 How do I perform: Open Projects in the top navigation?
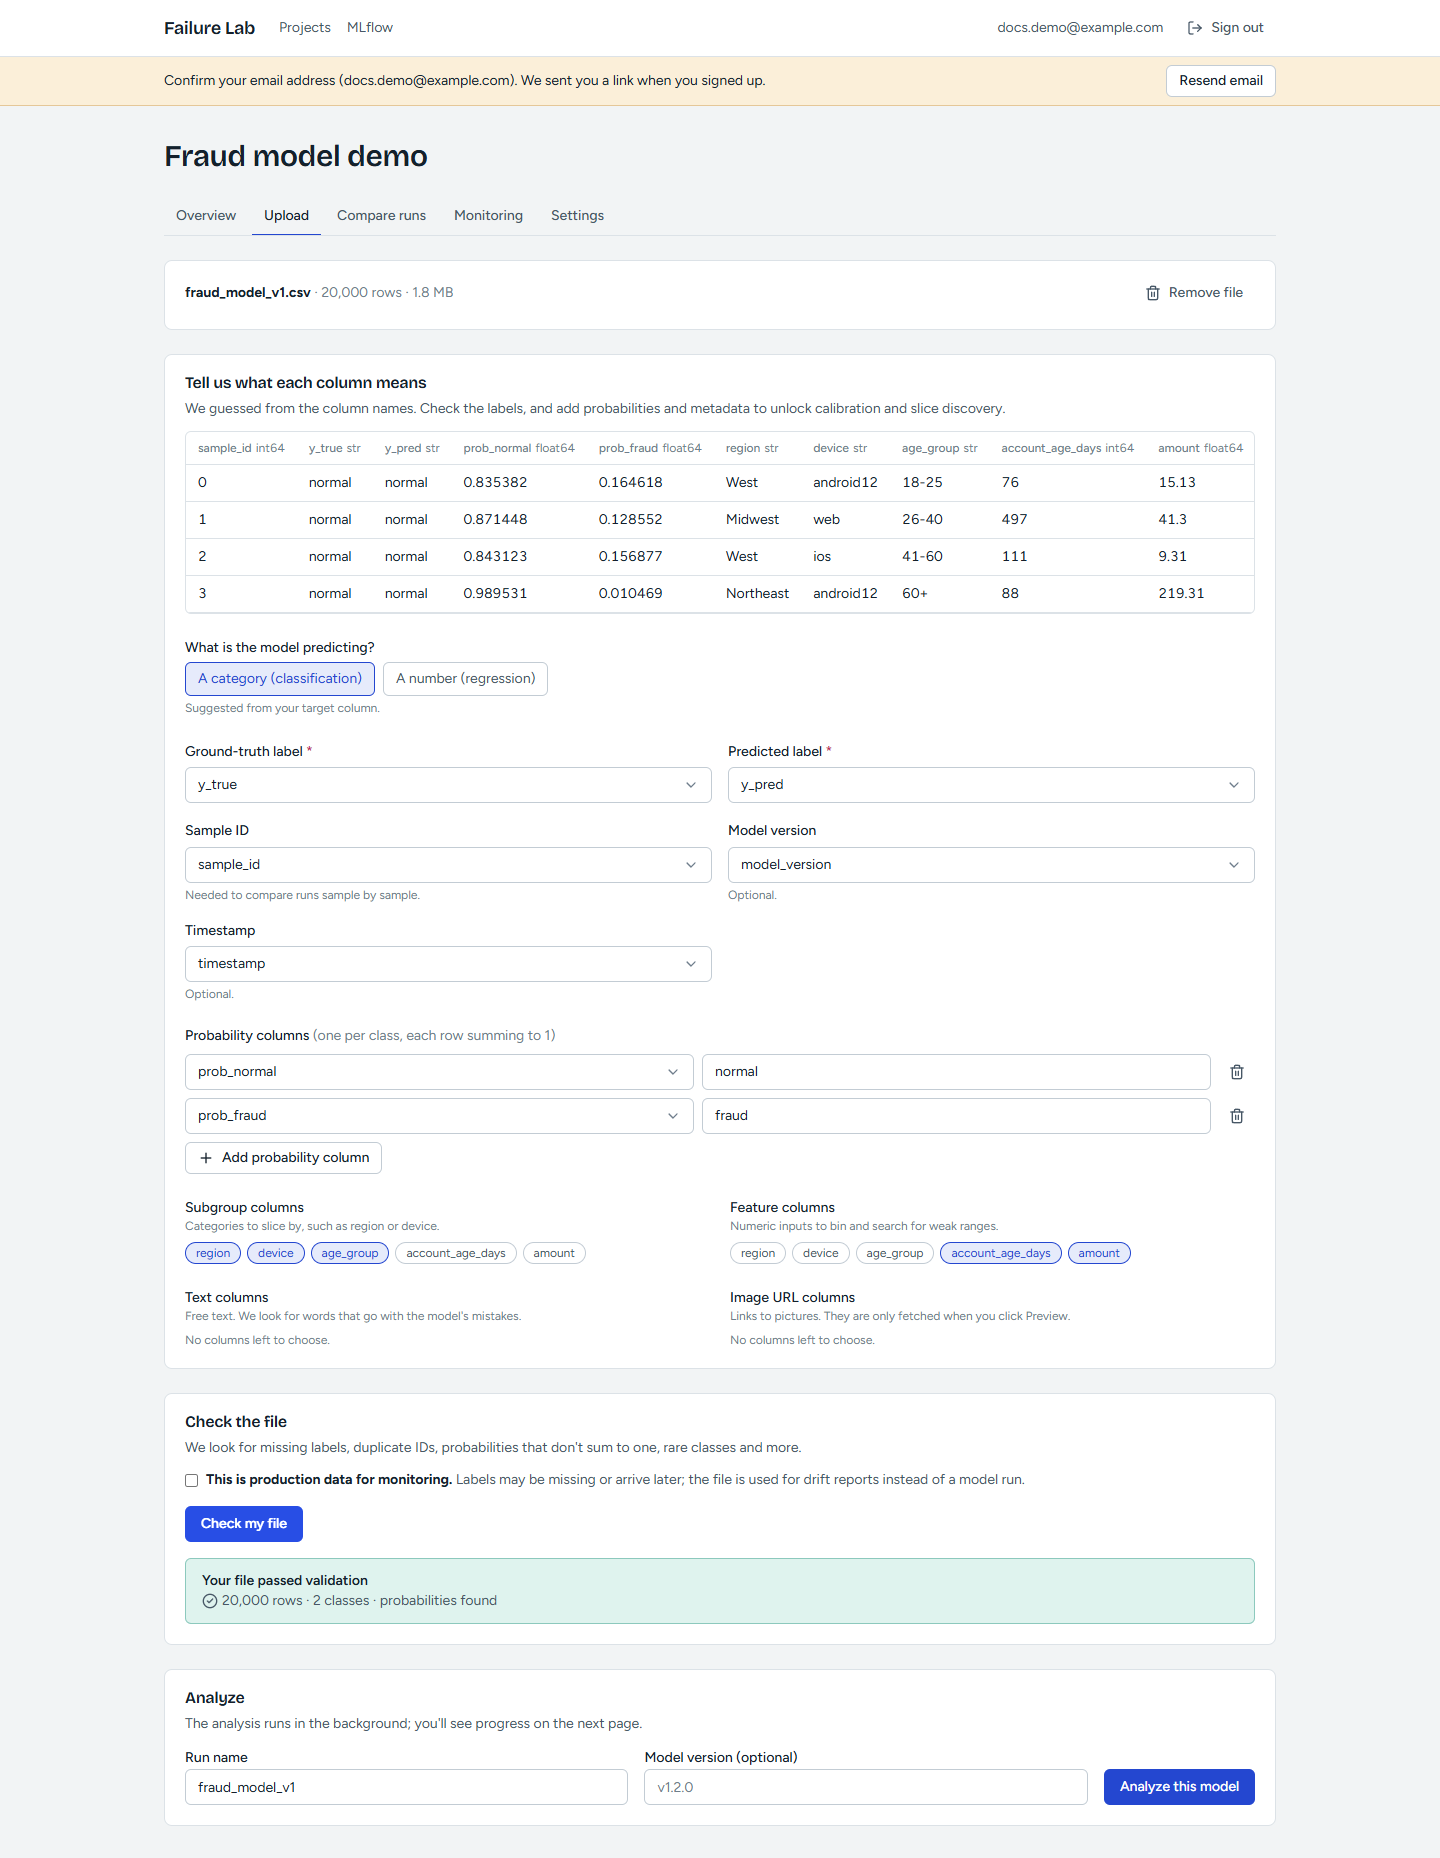coord(305,28)
